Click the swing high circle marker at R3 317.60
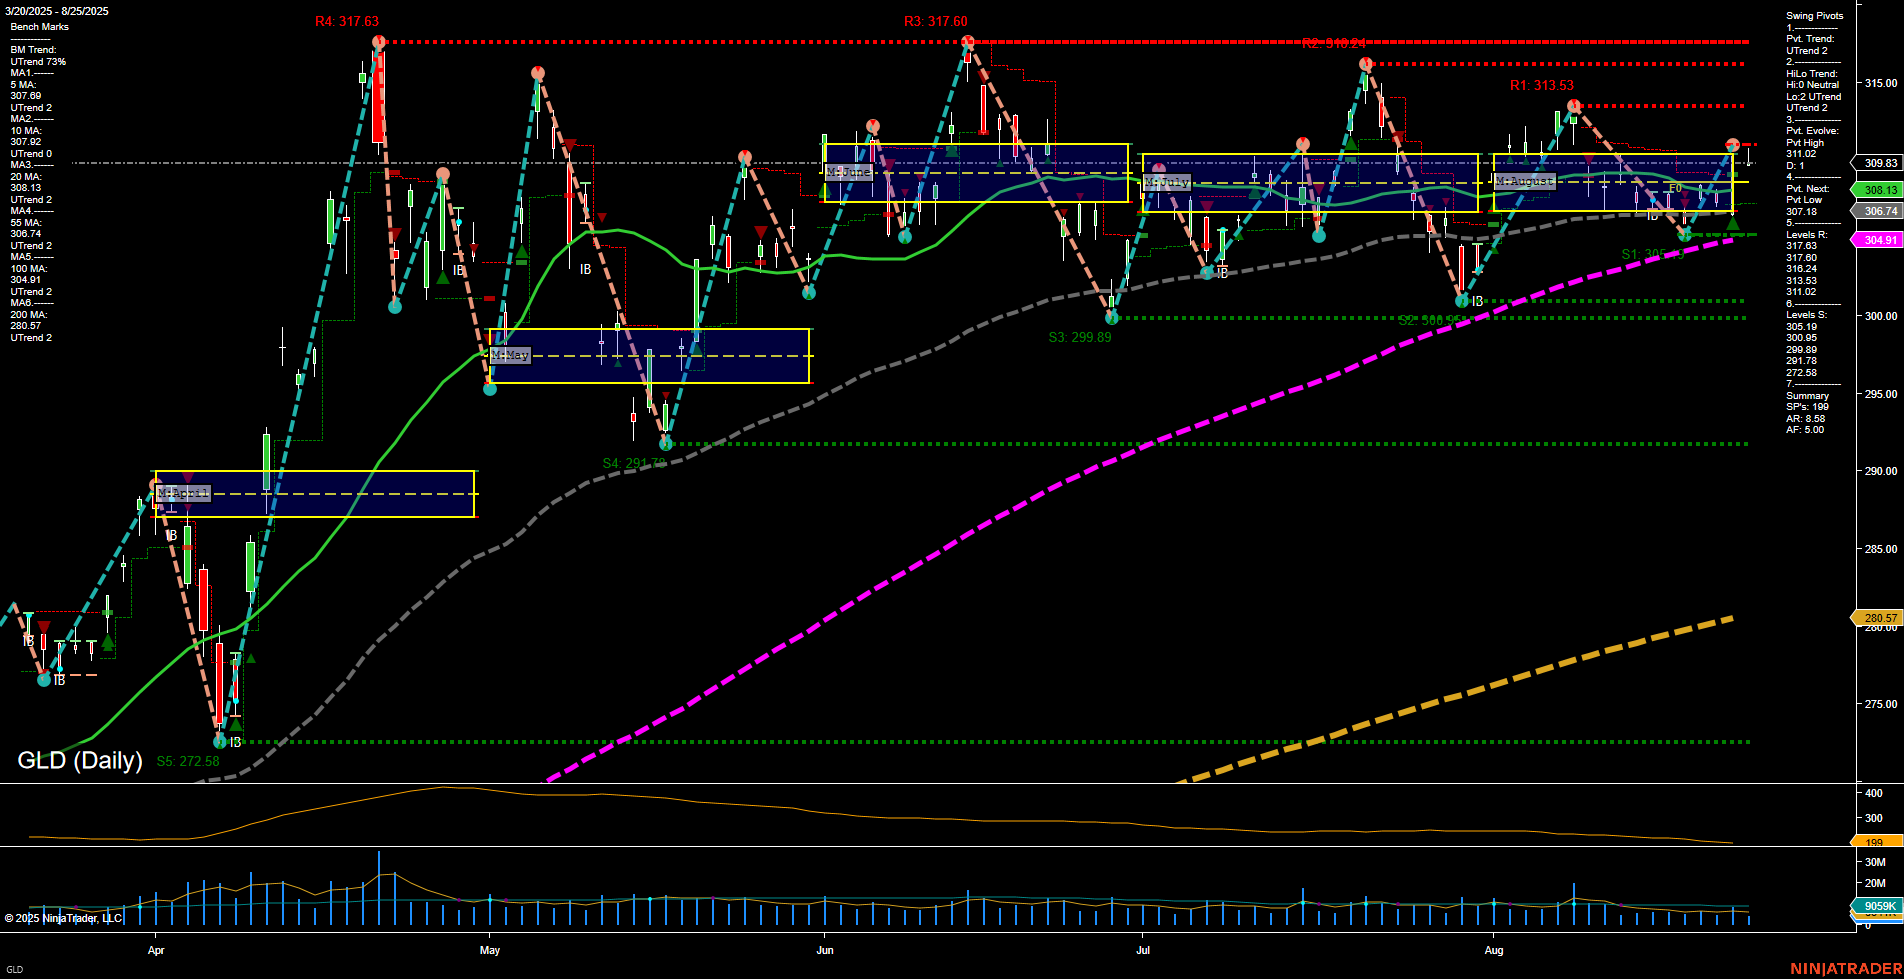 point(967,42)
